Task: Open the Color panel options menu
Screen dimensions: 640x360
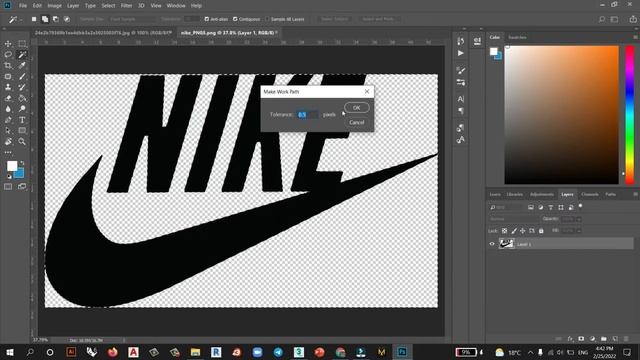Action: tap(636, 37)
